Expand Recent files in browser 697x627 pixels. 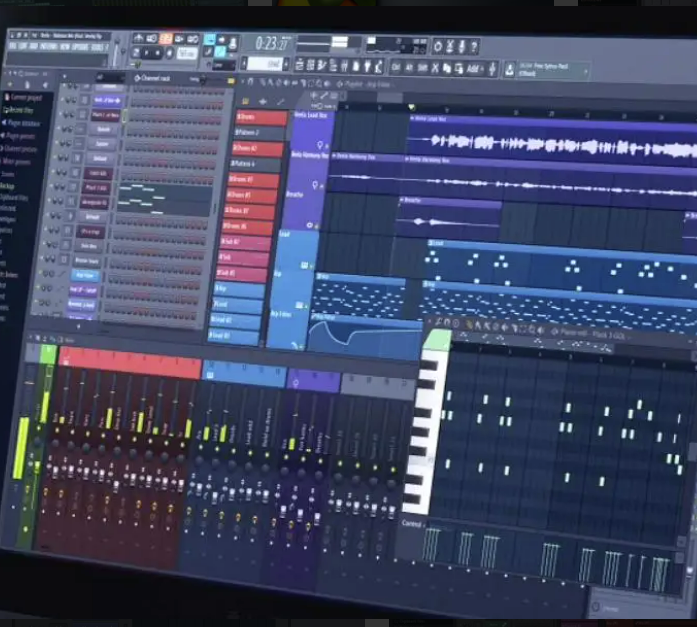pyautogui.click(x=18, y=110)
